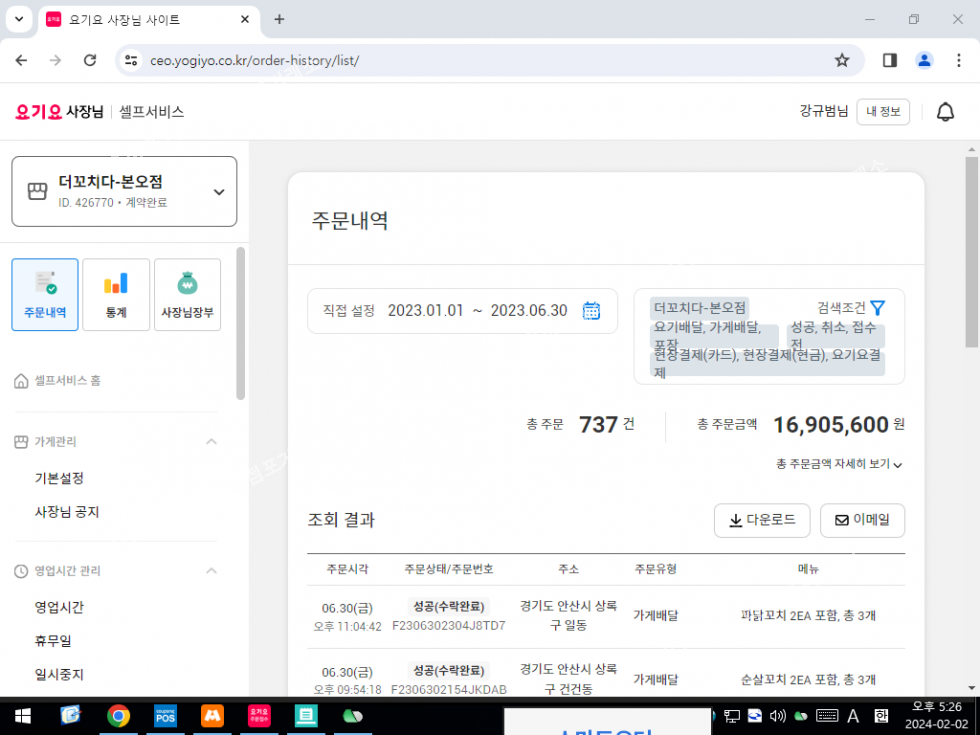Open the 사장님 공지 menu item

click(67, 512)
